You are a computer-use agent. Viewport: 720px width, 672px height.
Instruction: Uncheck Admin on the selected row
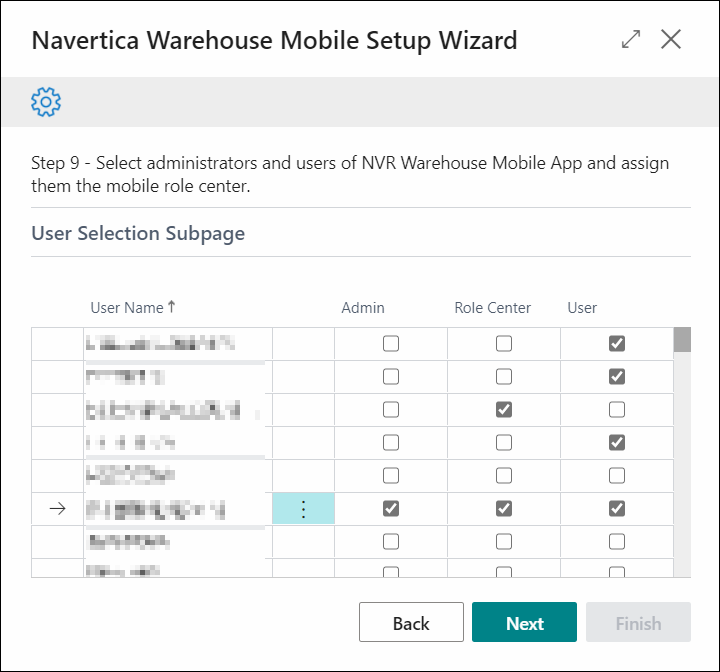coord(391,508)
